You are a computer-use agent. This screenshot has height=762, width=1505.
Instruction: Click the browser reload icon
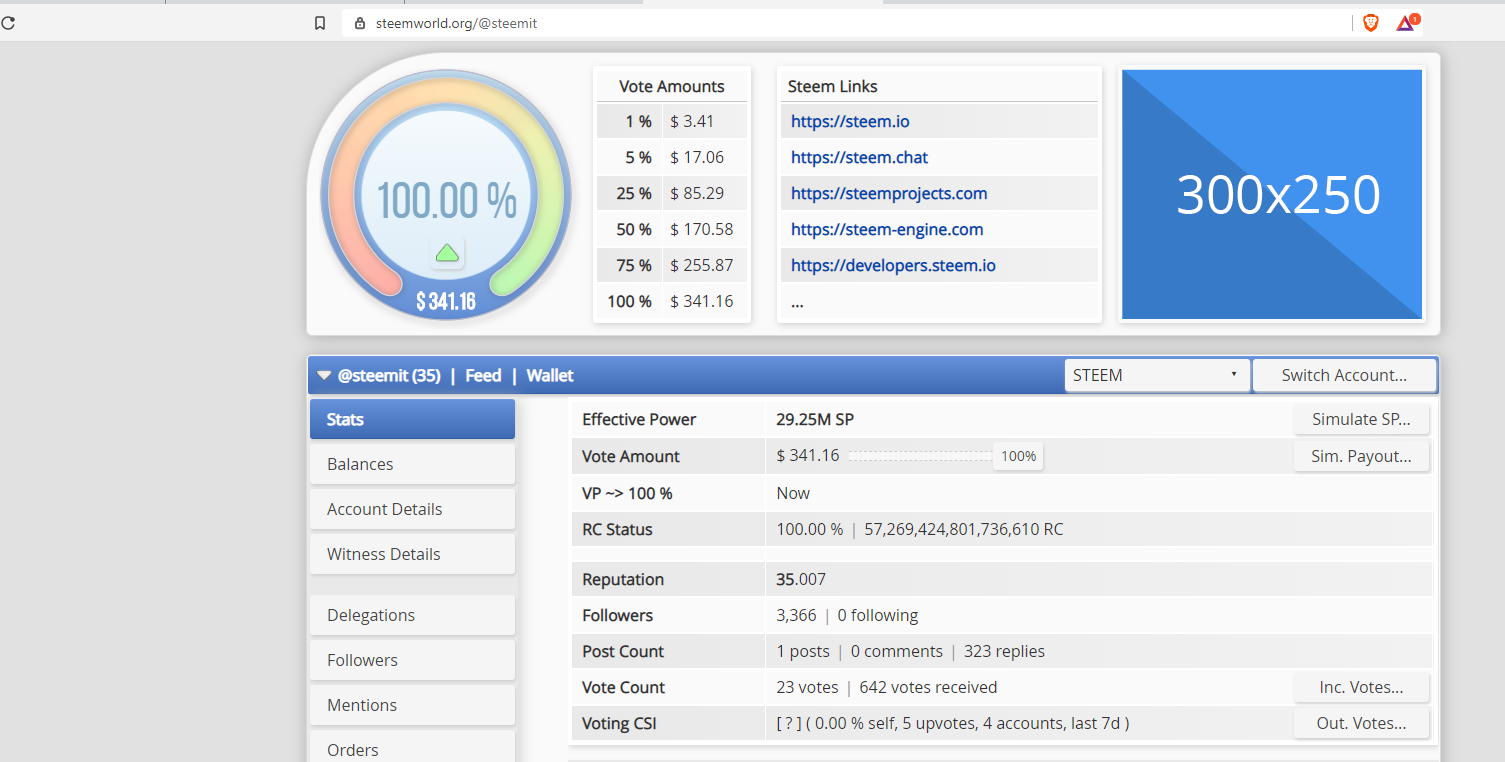[8, 23]
